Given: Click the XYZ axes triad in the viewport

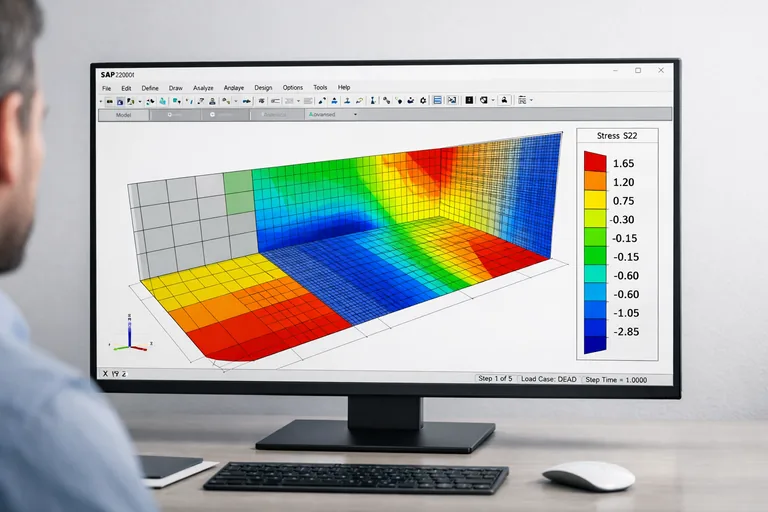Looking at the screenshot, I should tap(129, 335).
